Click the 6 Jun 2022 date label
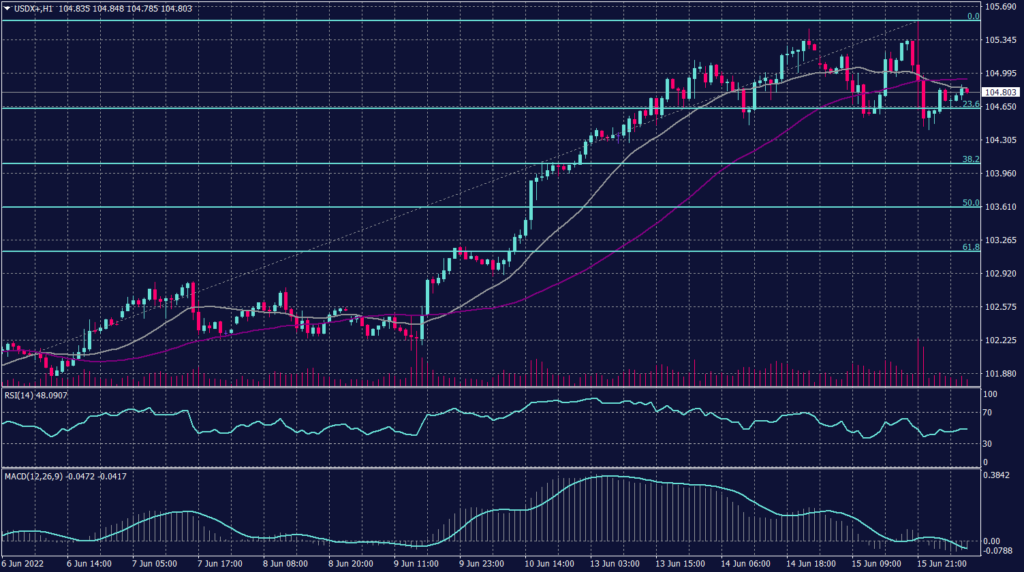This screenshot has height=572, width=1024. pyautogui.click(x=26, y=564)
